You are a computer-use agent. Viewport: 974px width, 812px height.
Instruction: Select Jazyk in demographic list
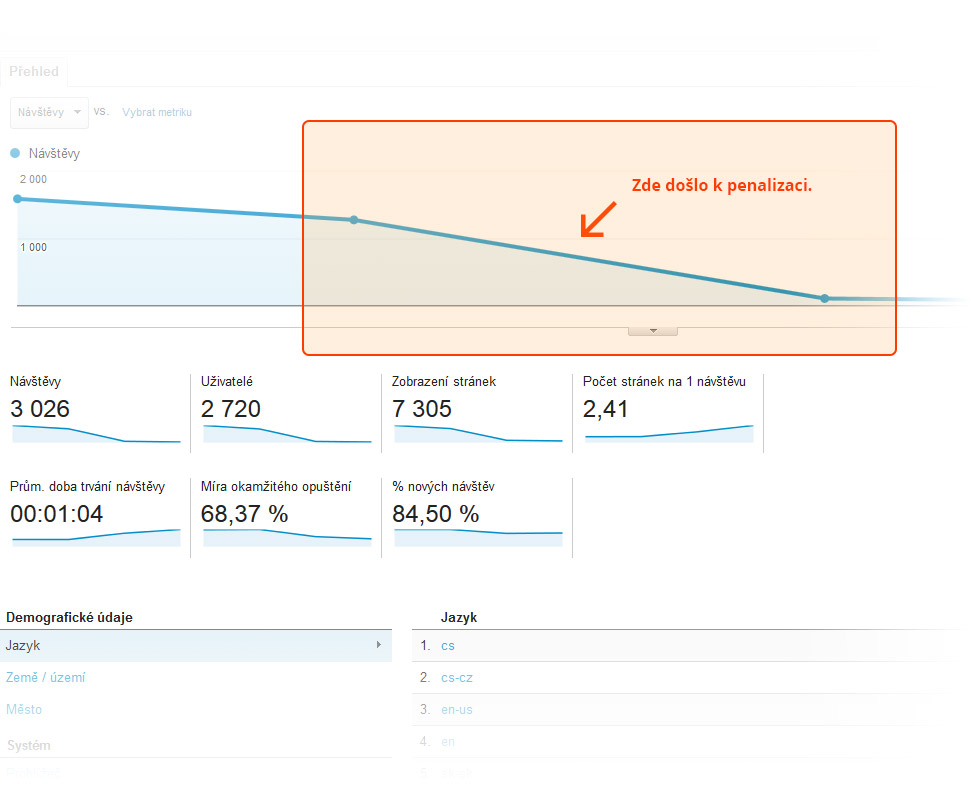(x=23, y=646)
